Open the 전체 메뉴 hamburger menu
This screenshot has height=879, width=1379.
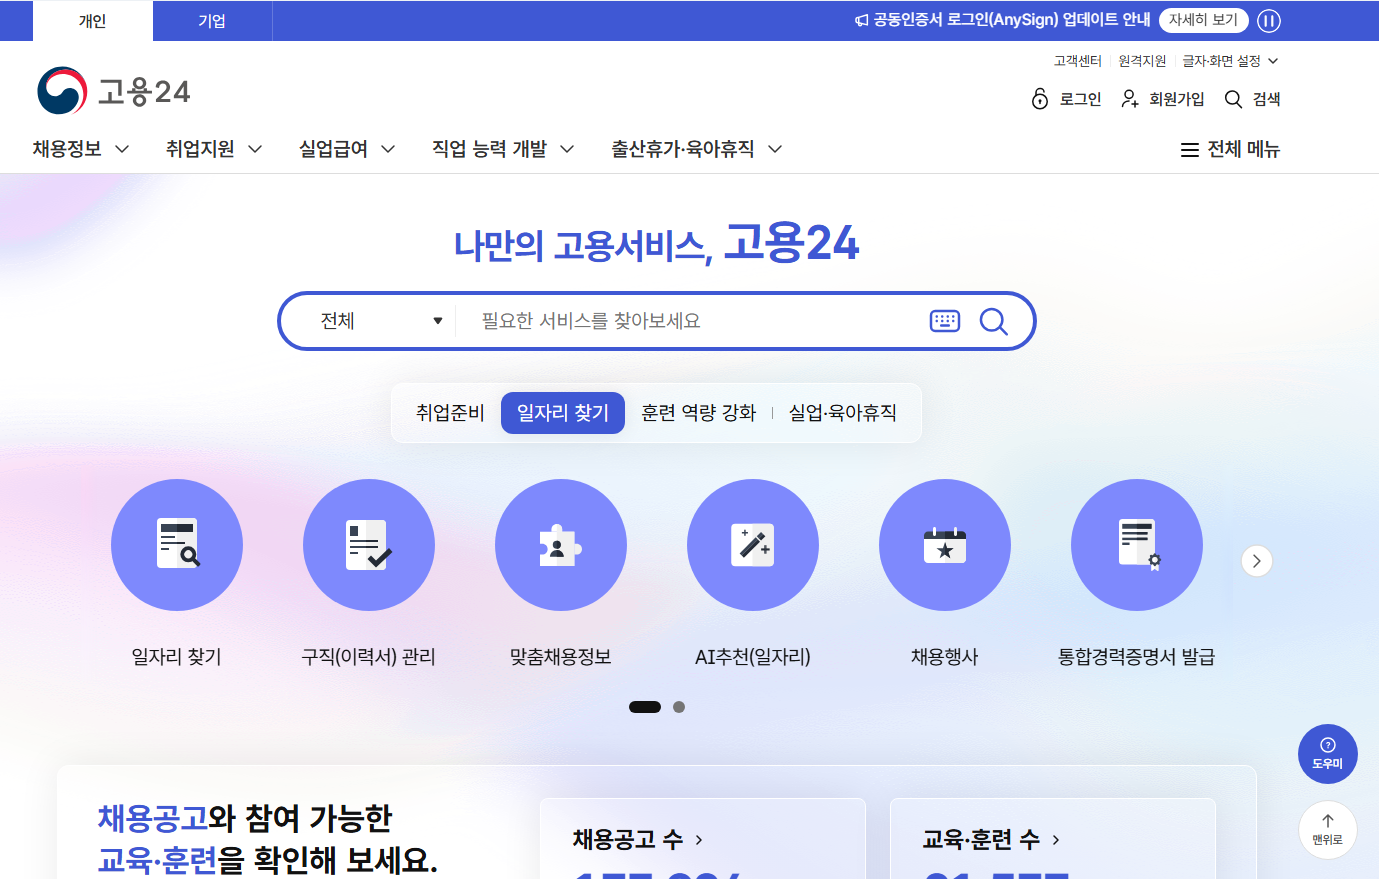(x=1230, y=149)
